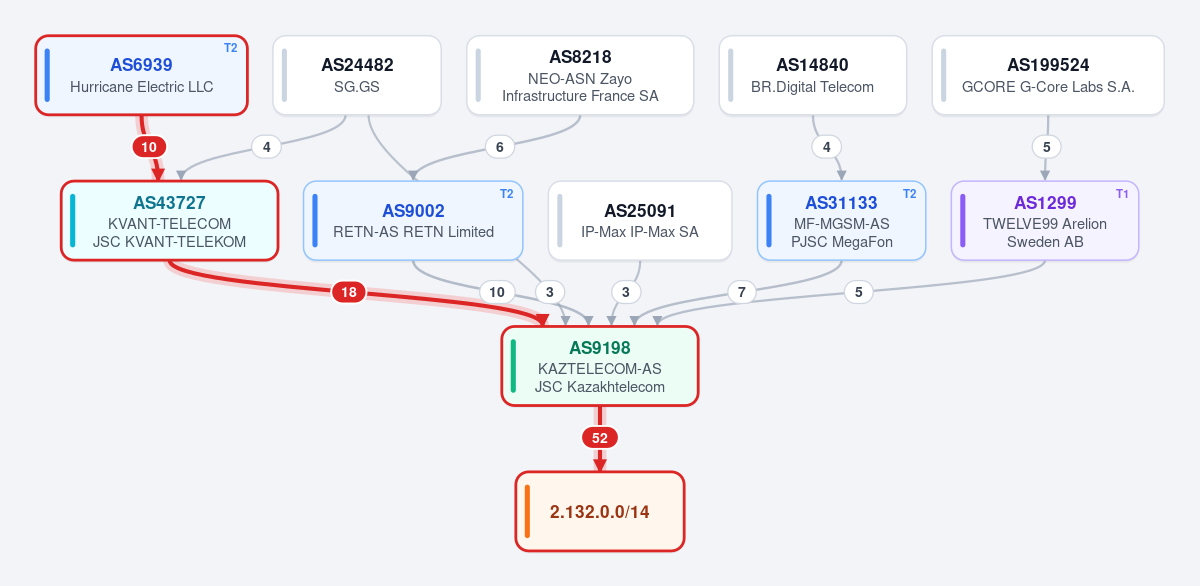Select the AS6939 Hurricane Electric node

(141, 75)
